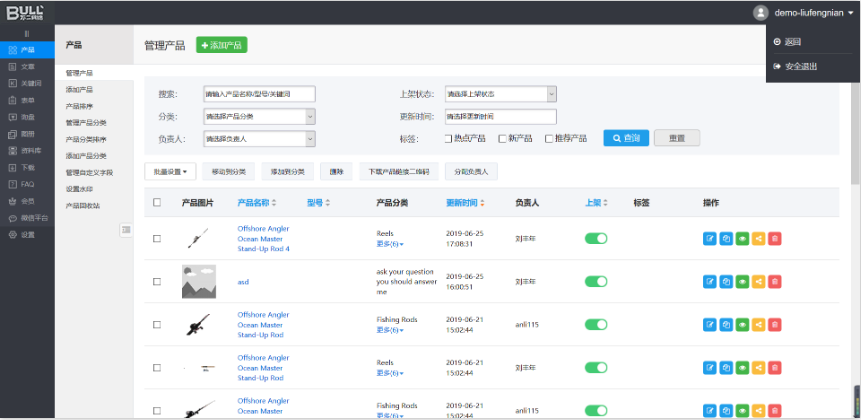Click edit icon for first product row
This screenshot has width=861, height=420.
click(710, 239)
